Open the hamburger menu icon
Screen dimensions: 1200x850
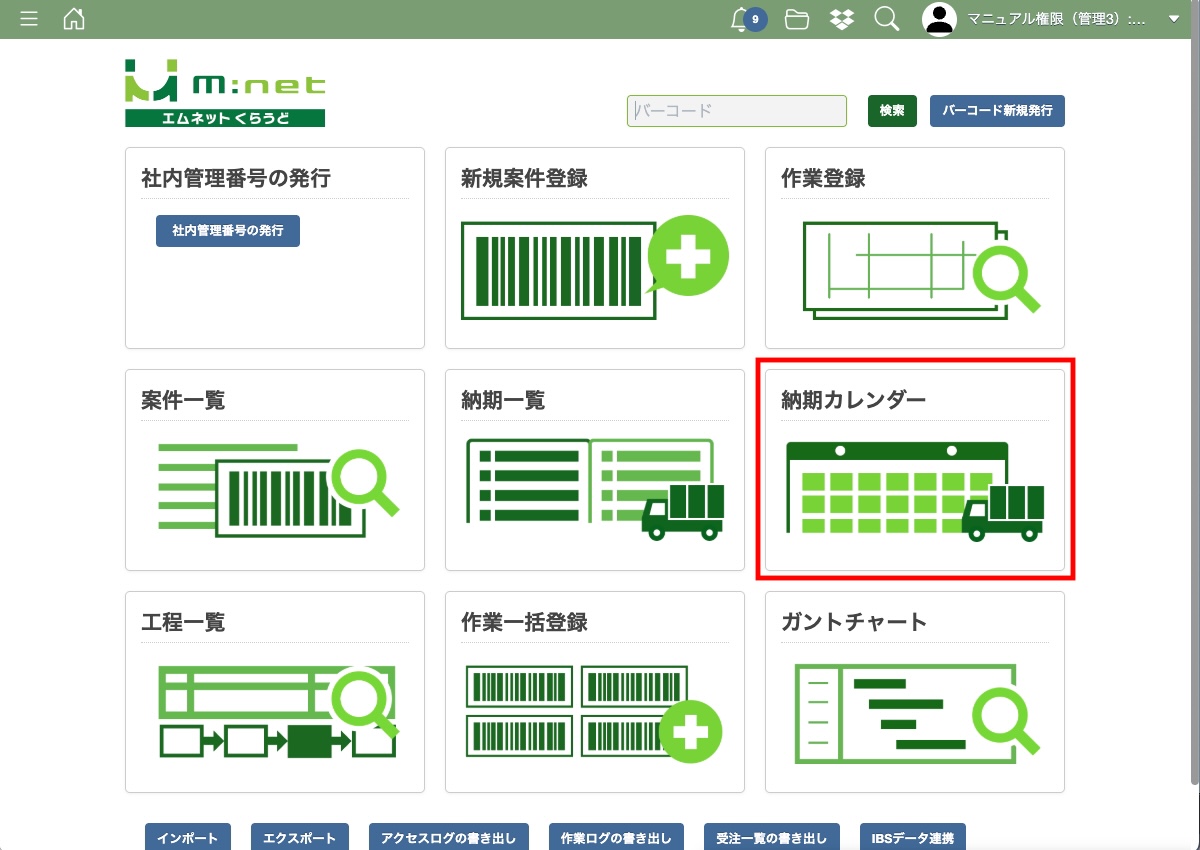pyautogui.click(x=29, y=19)
